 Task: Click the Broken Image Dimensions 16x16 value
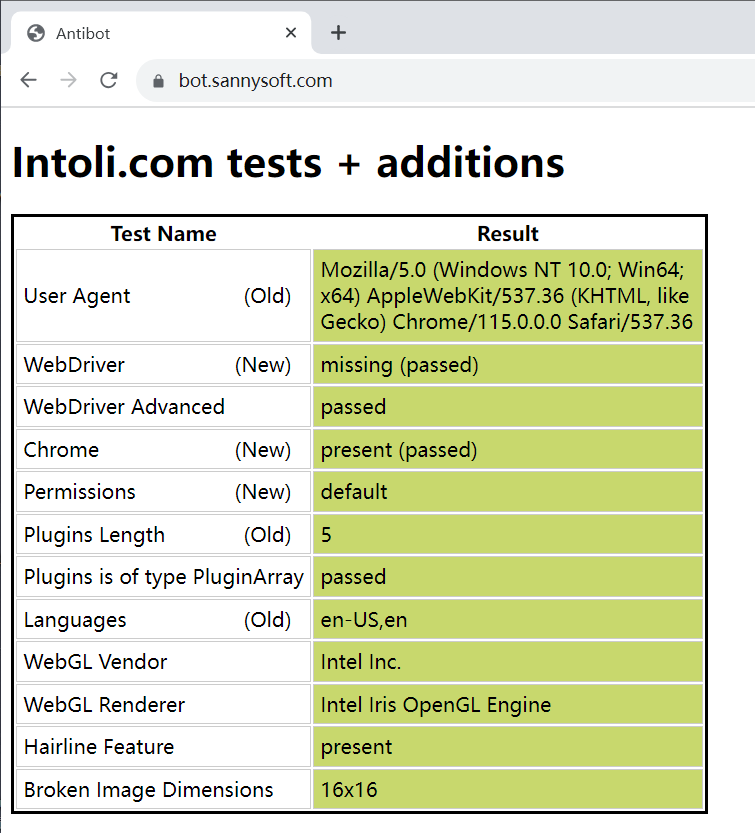pos(349,790)
